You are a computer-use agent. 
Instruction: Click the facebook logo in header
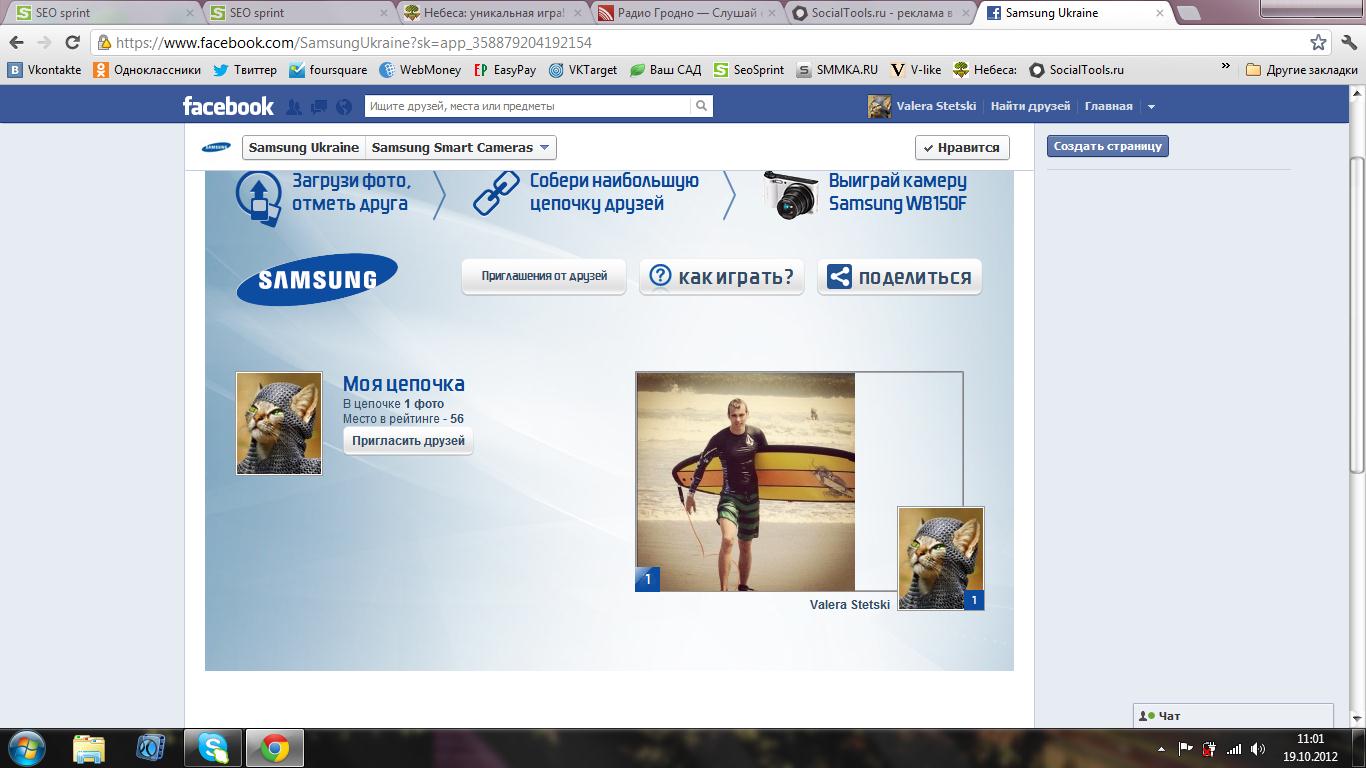pos(228,106)
